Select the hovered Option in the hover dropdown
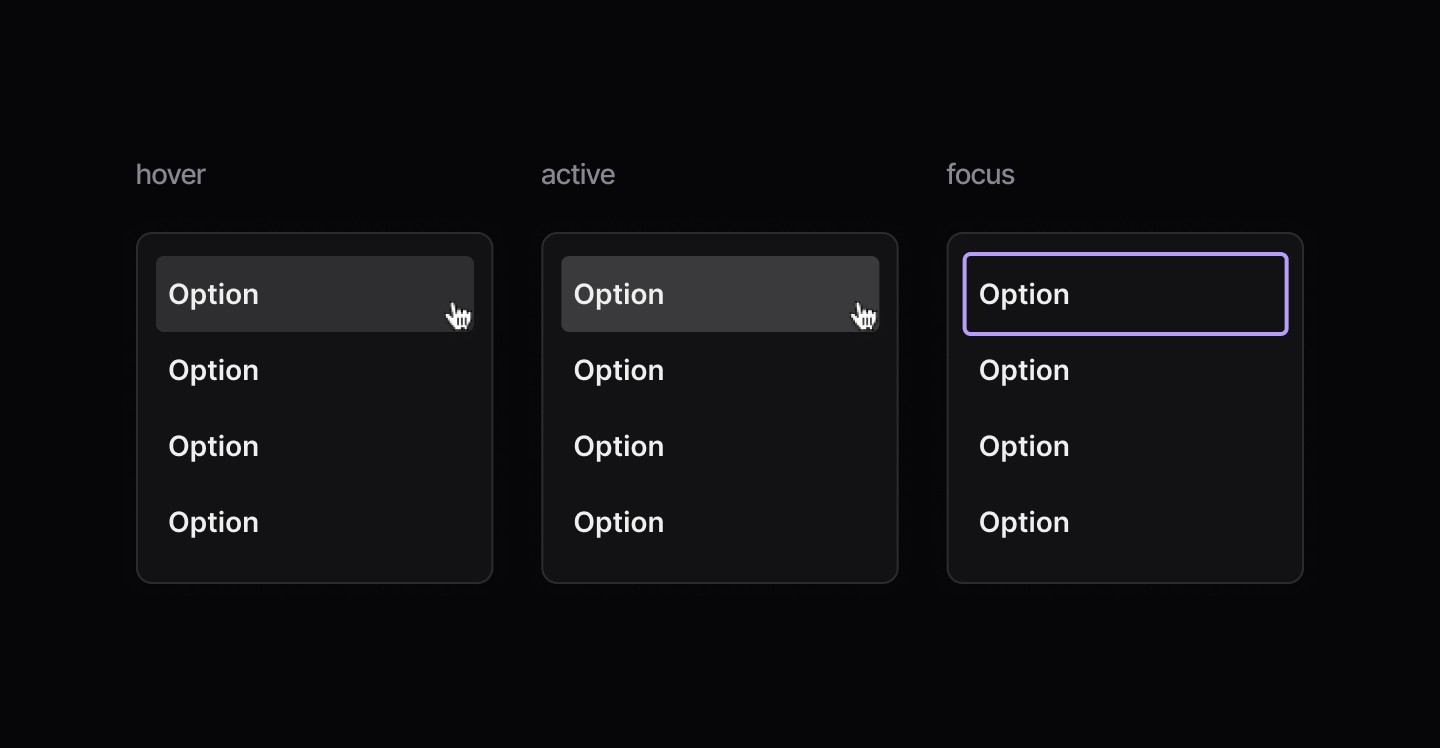The height and width of the screenshot is (748, 1440). click(x=314, y=294)
